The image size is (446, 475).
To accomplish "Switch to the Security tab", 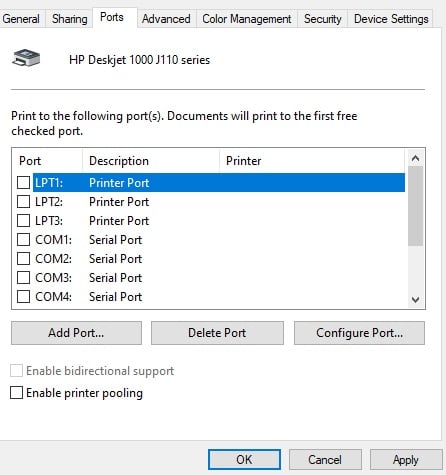I will (x=322, y=19).
